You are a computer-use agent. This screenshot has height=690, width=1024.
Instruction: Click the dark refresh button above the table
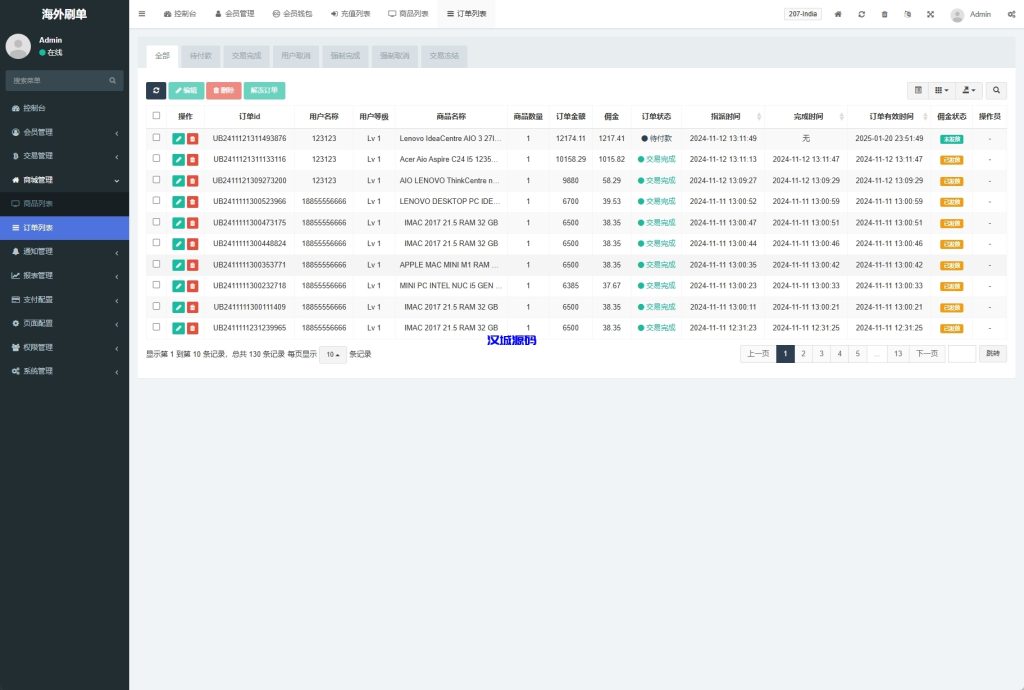156,91
